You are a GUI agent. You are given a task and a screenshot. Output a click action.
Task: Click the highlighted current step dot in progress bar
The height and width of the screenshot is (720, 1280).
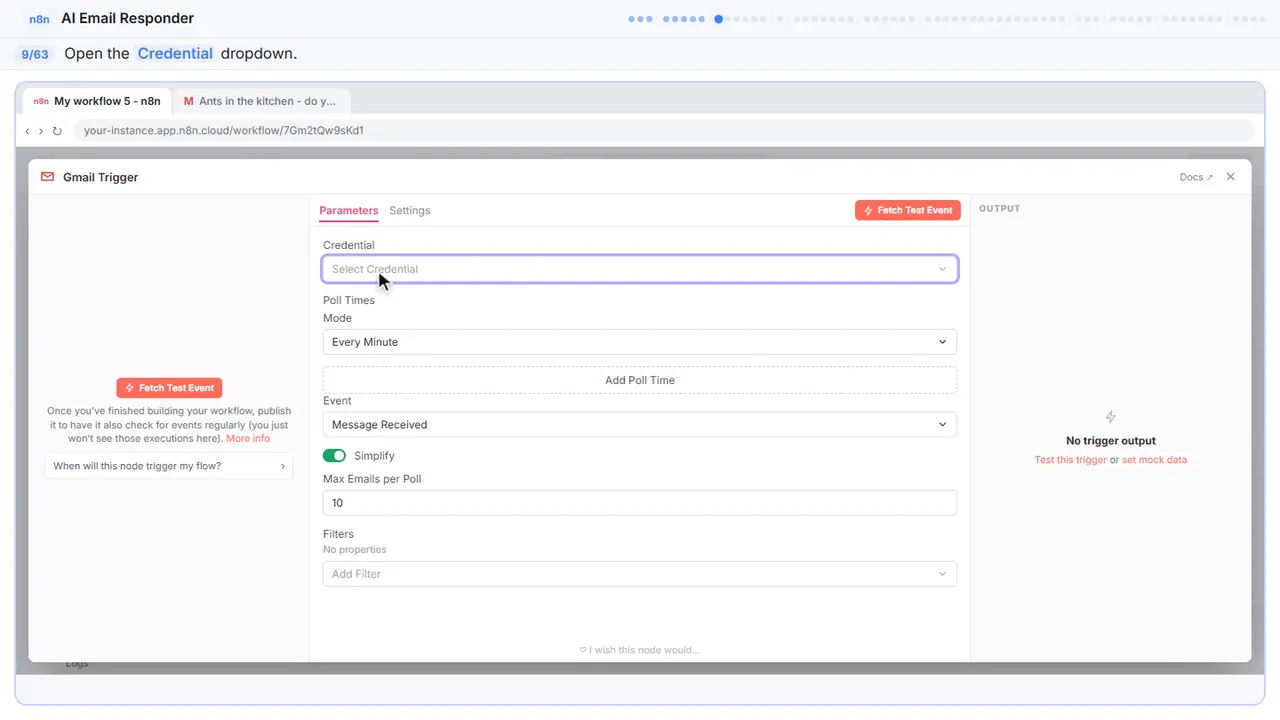[718, 19]
